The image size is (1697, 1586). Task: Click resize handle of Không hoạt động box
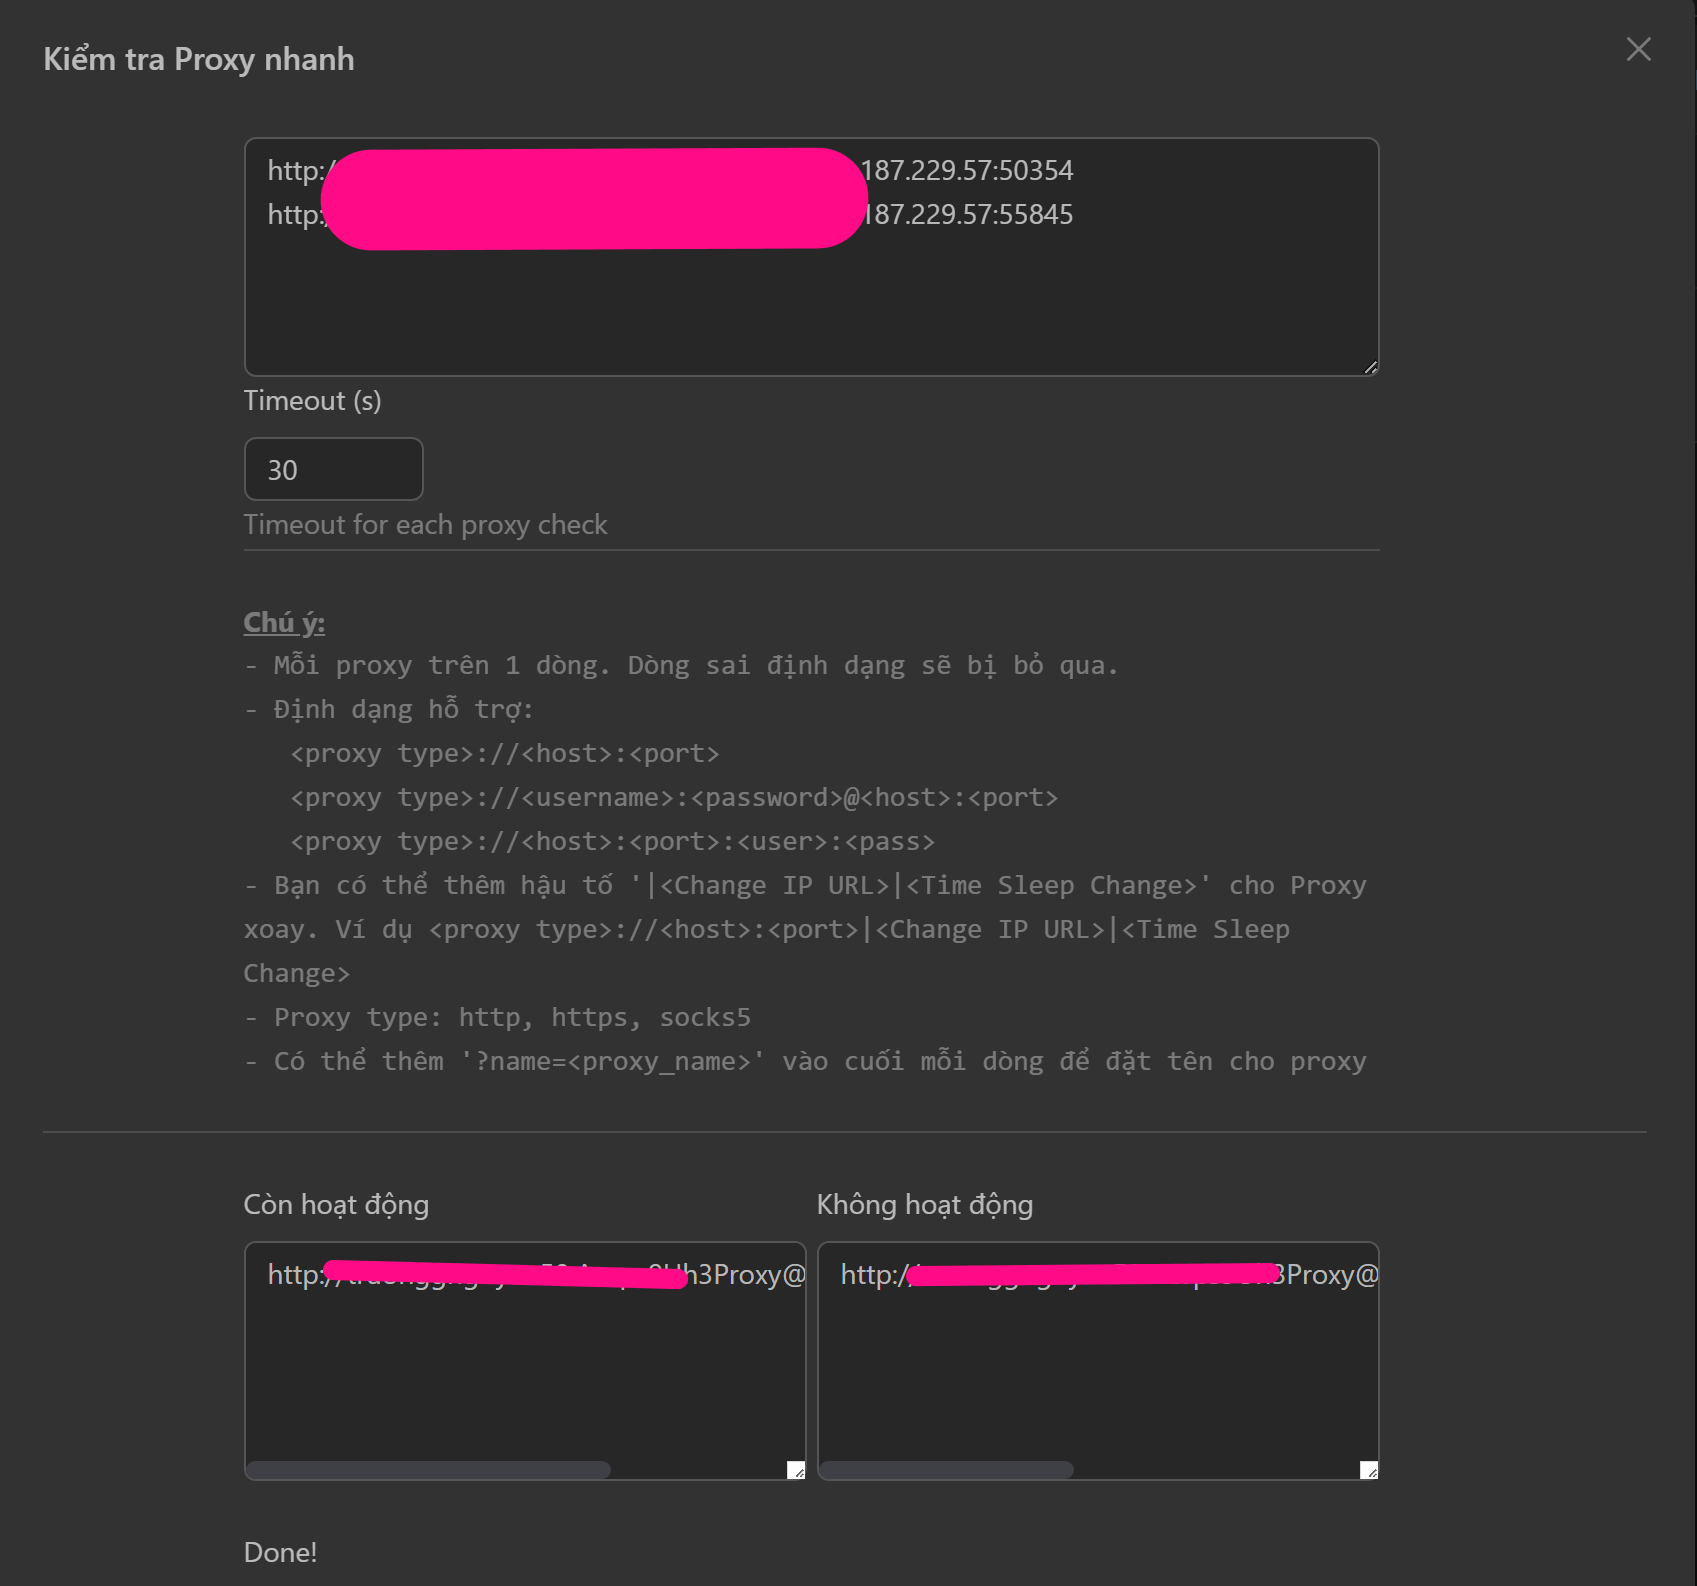(x=1369, y=1470)
